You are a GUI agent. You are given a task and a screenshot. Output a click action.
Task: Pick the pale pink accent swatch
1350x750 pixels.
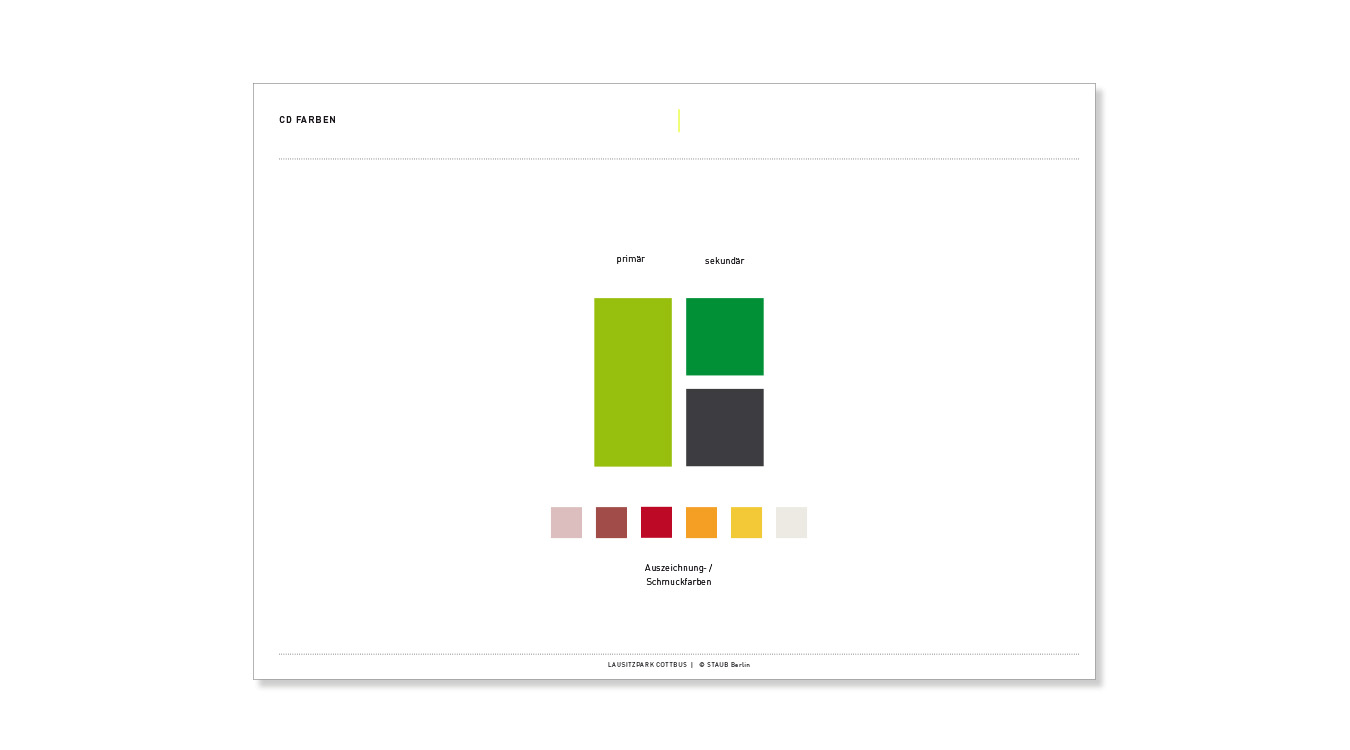pos(566,522)
